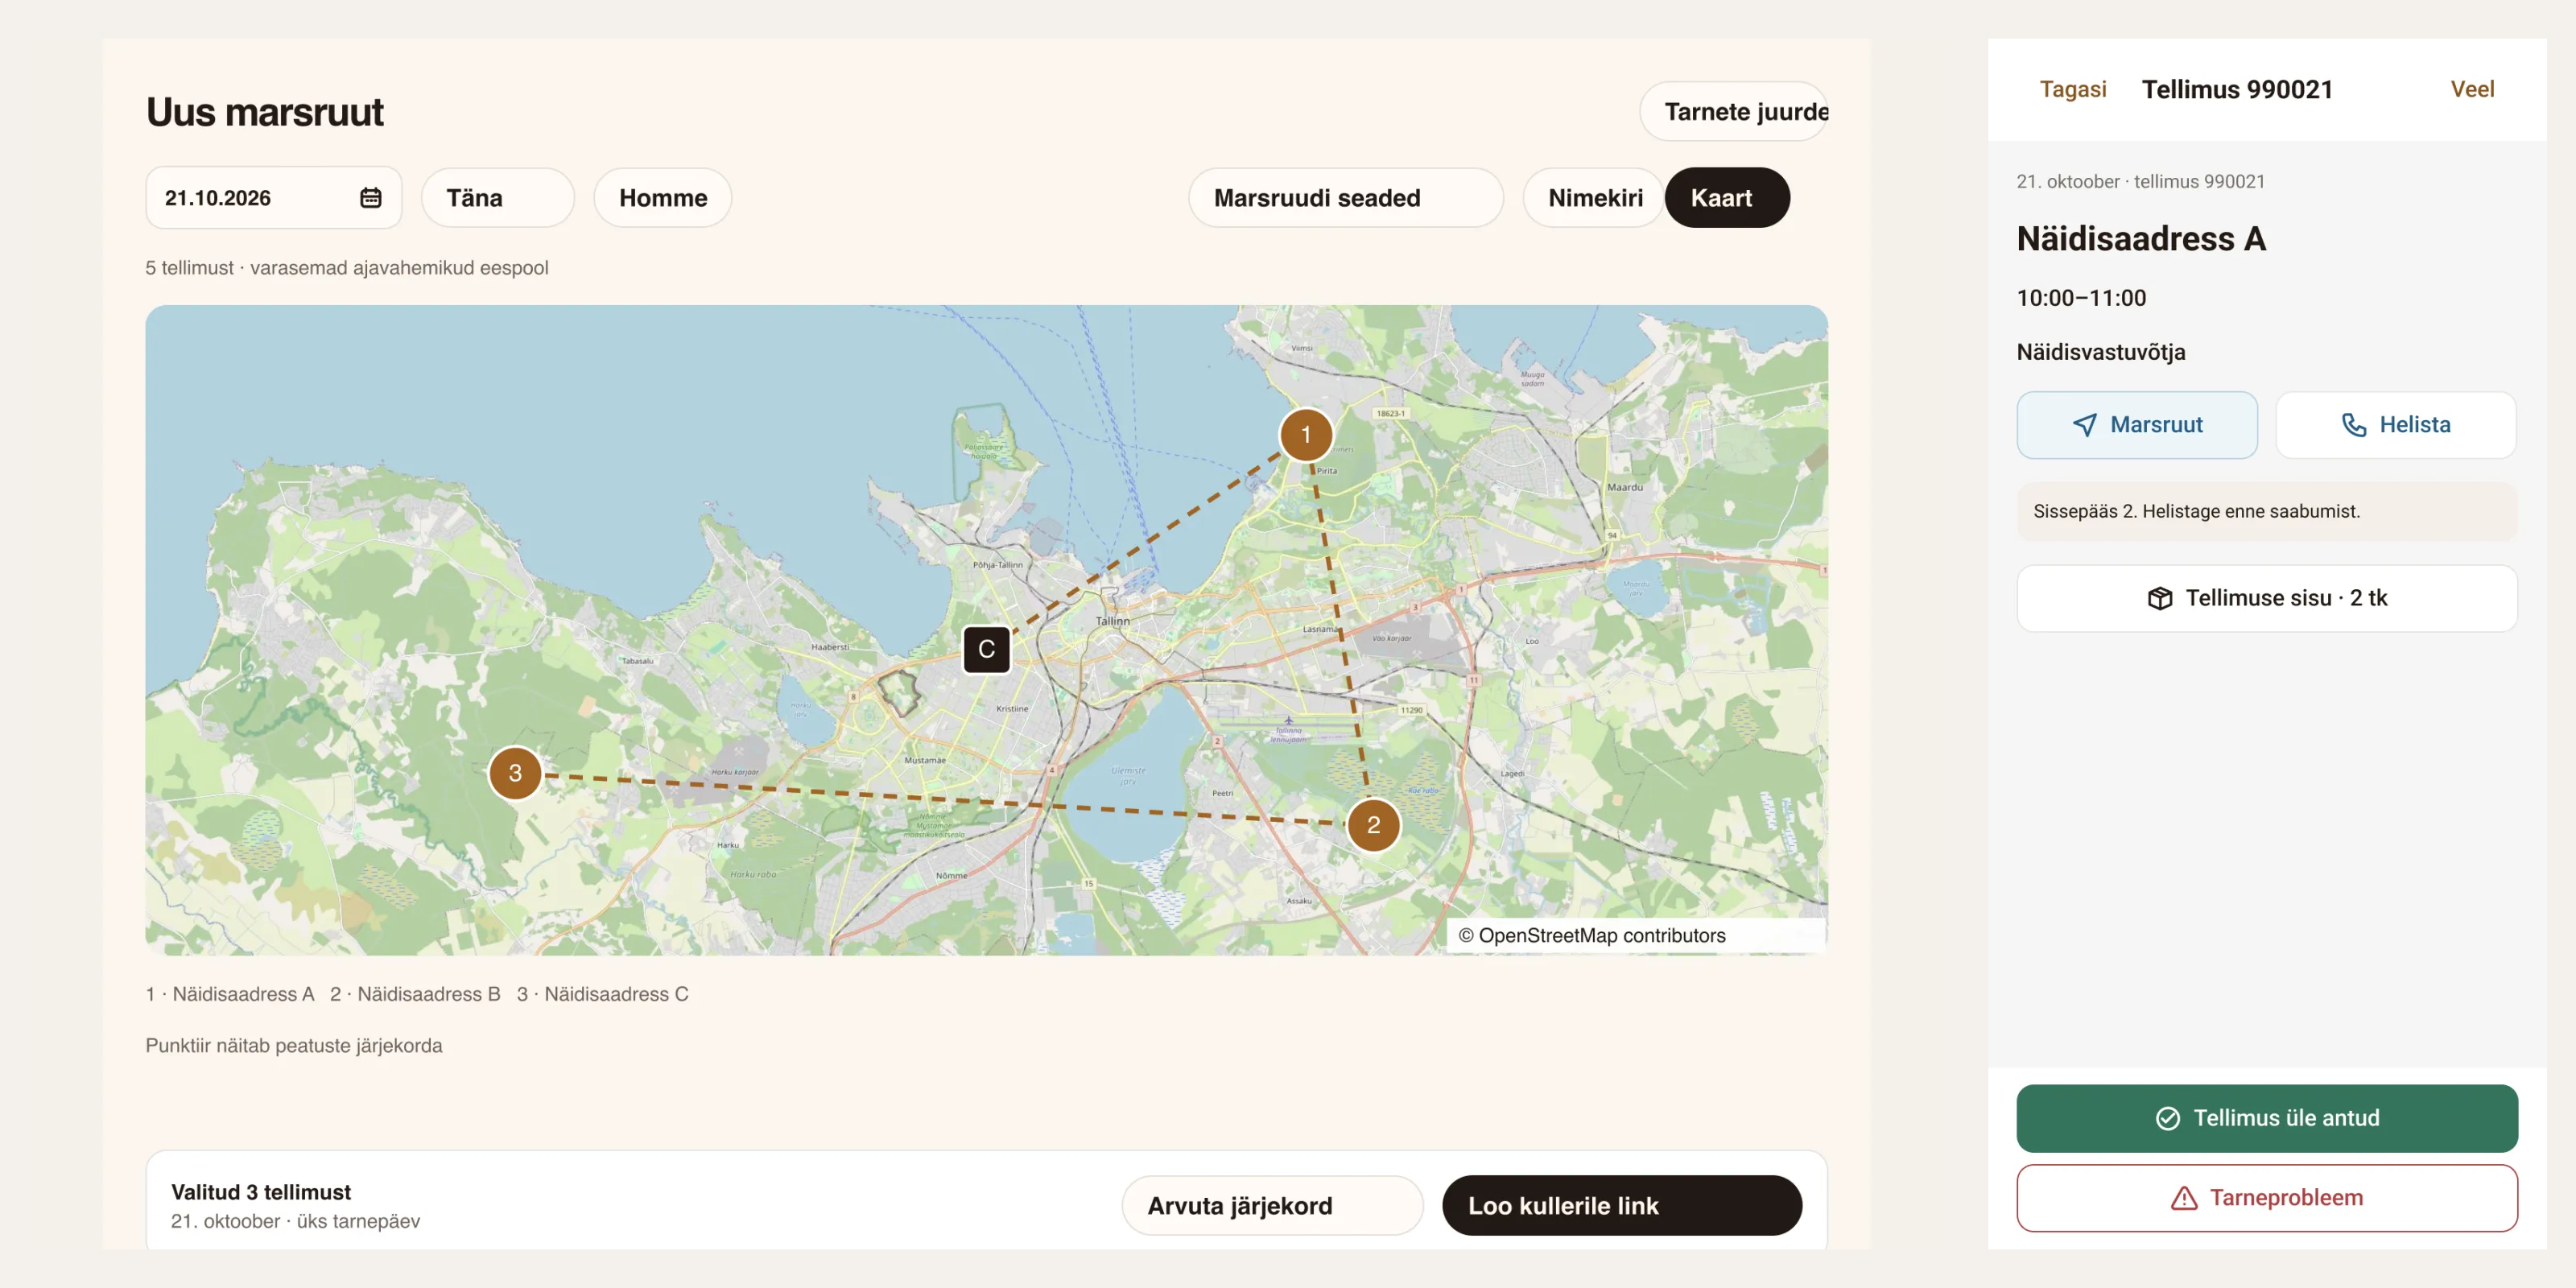The width and height of the screenshot is (2576, 1288).
Task: Click the Näidisaadress A heading
Action: 2140,238
